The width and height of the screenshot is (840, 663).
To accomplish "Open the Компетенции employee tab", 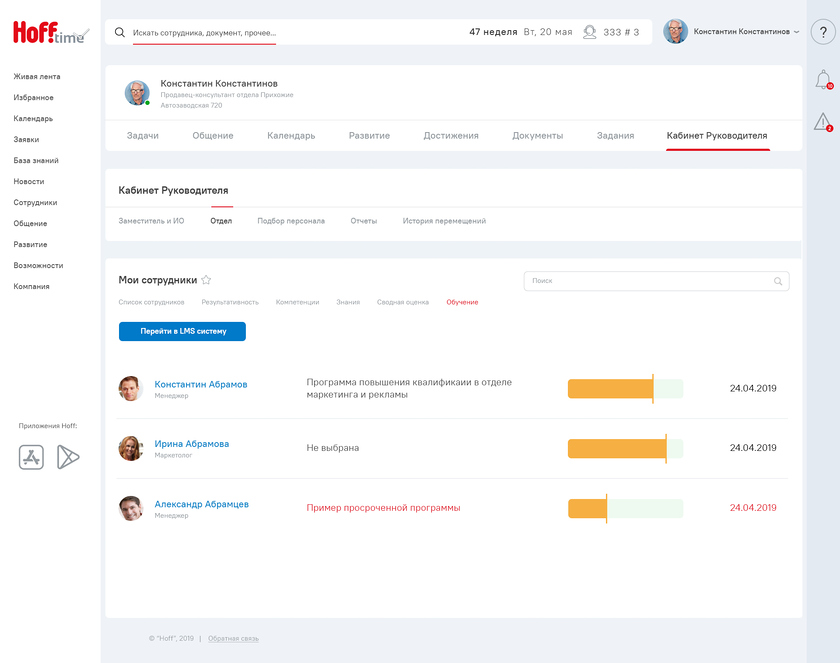I will (297, 302).
